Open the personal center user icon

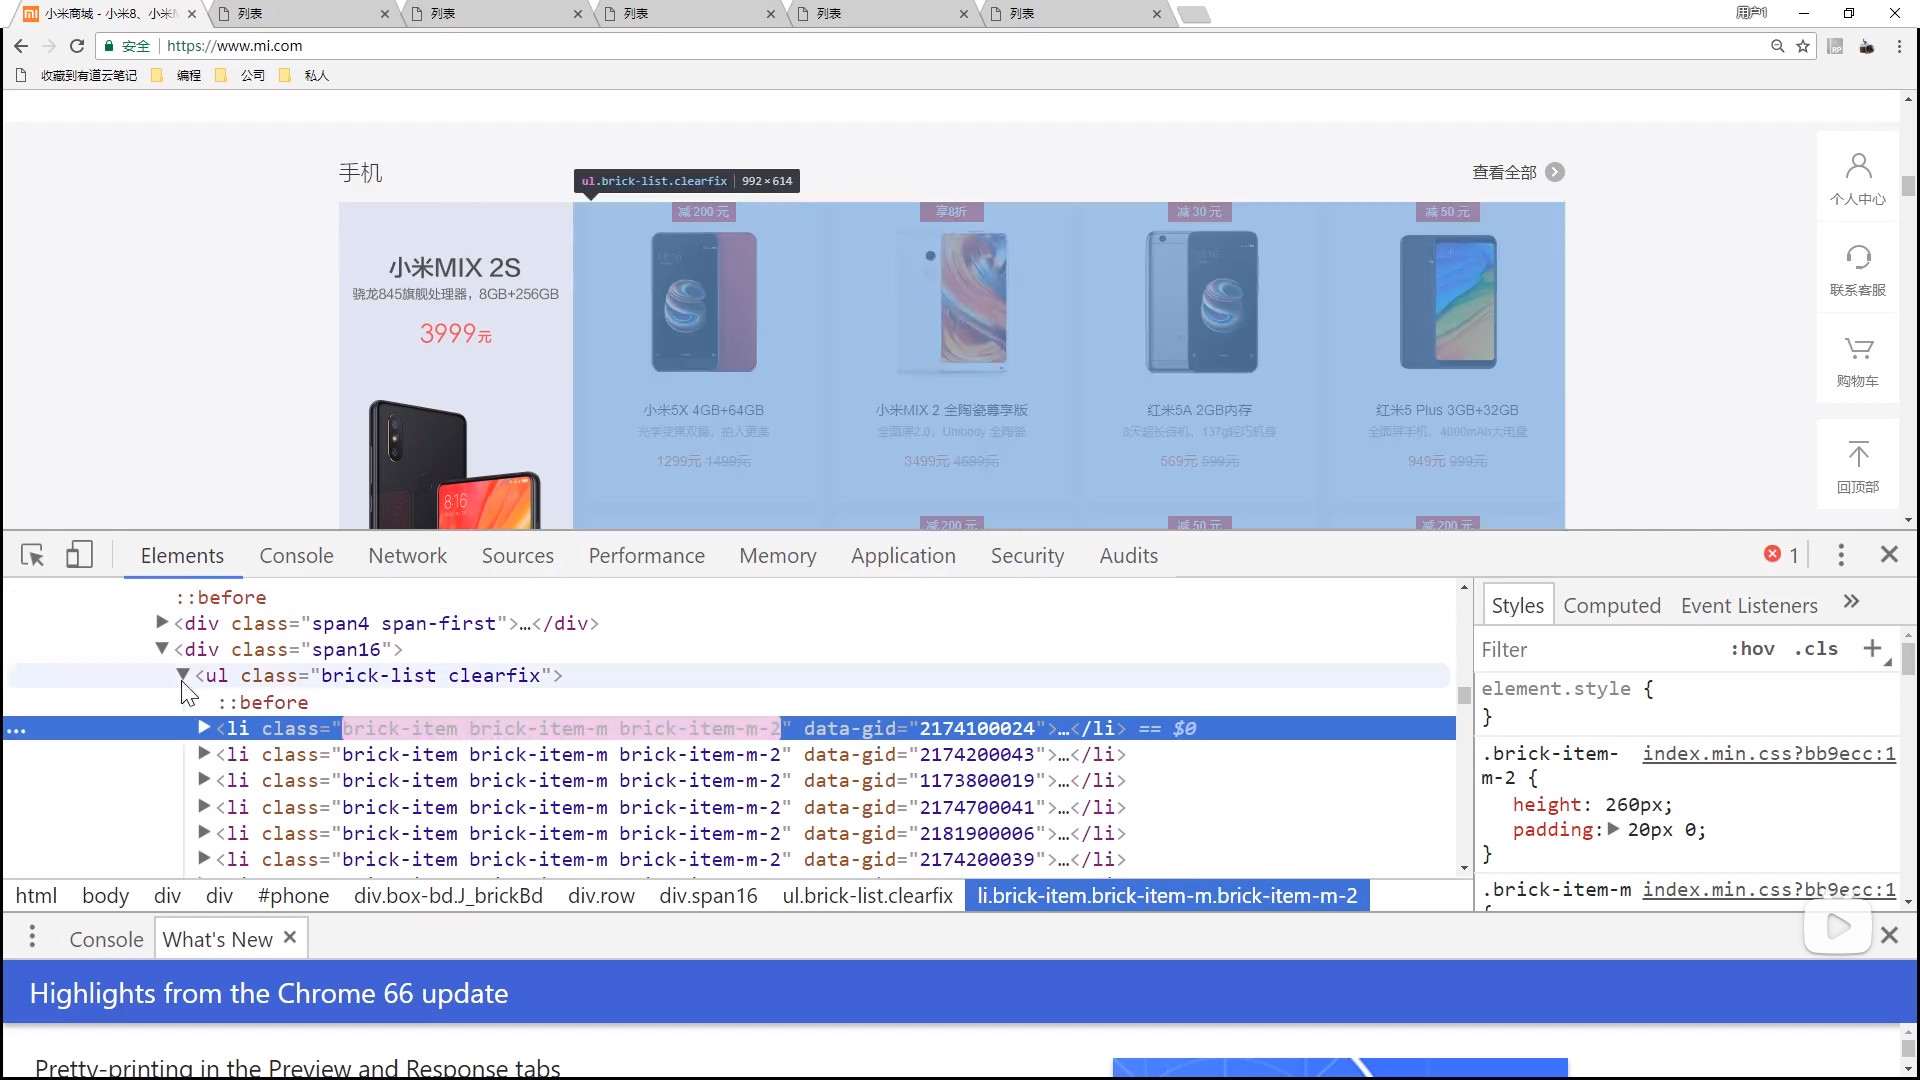click(x=1858, y=166)
